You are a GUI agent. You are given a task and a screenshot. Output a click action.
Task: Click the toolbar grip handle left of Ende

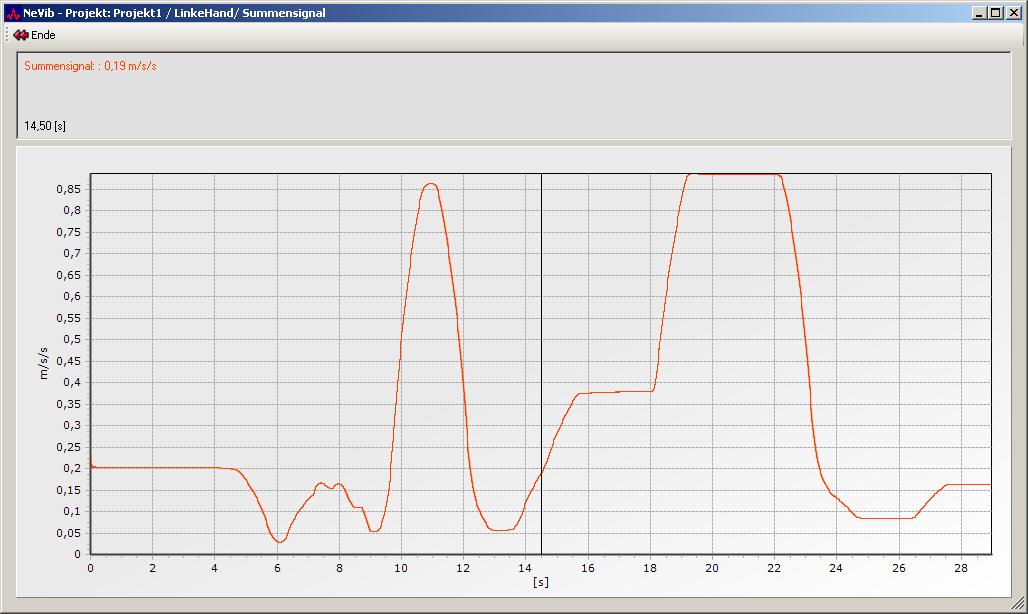pos(7,35)
